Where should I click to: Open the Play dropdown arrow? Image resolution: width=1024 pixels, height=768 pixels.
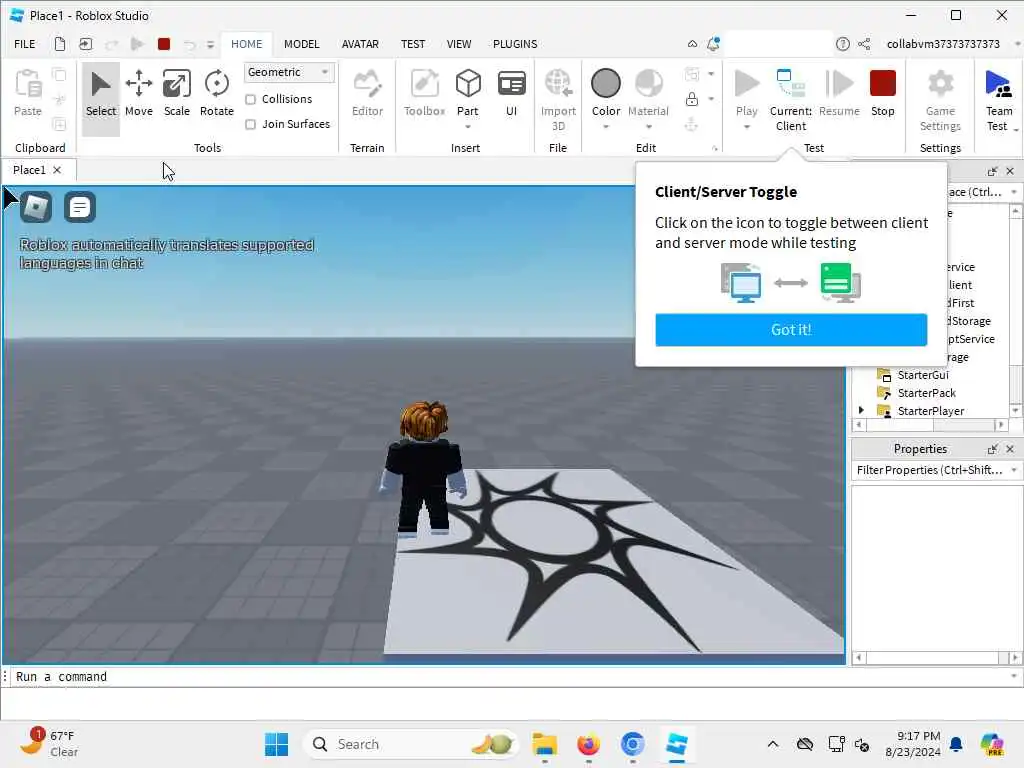[x=746, y=127]
